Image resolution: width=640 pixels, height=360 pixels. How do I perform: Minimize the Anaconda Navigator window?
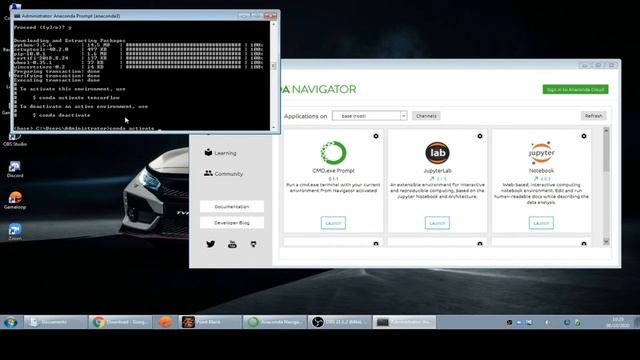[x=584, y=65]
